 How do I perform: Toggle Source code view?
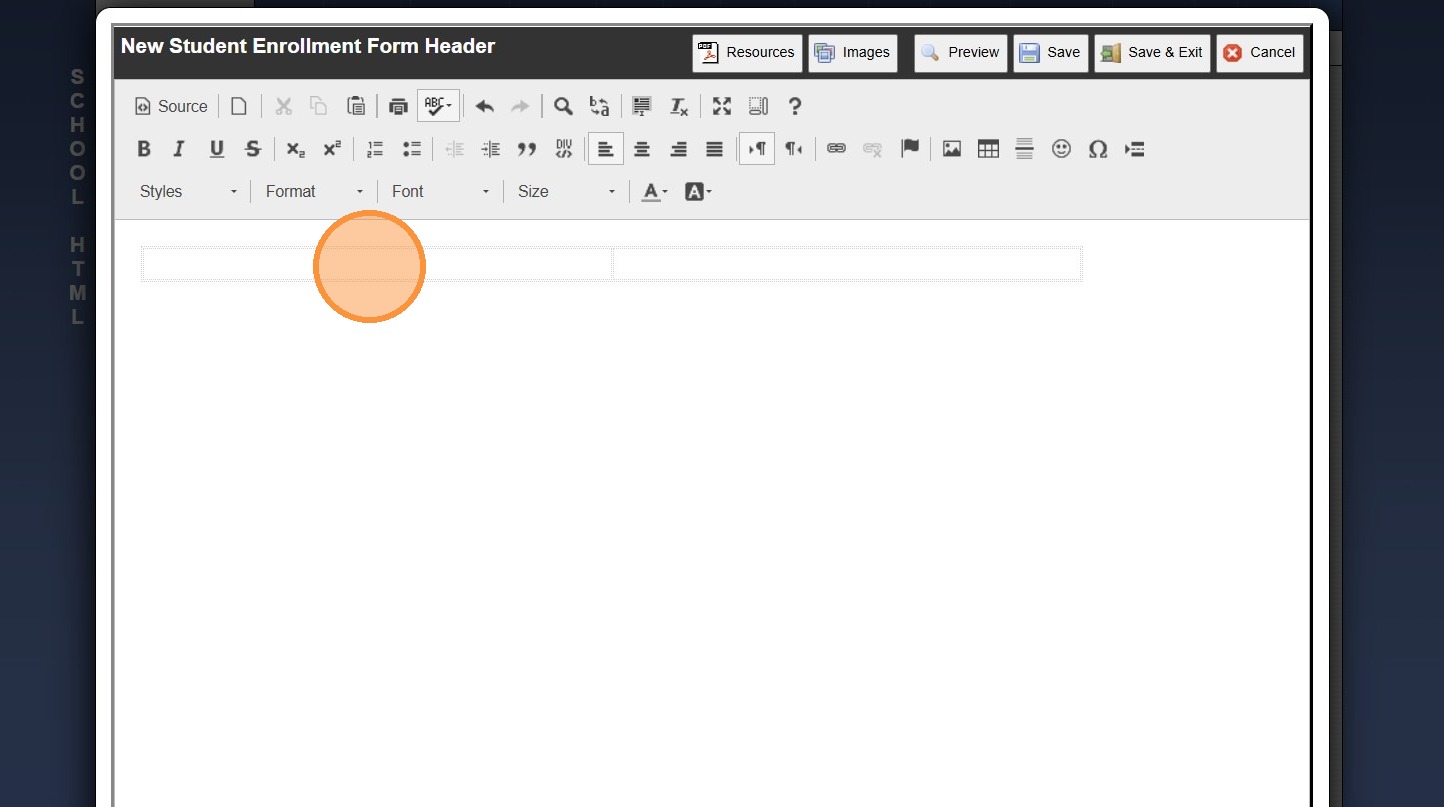(171, 106)
